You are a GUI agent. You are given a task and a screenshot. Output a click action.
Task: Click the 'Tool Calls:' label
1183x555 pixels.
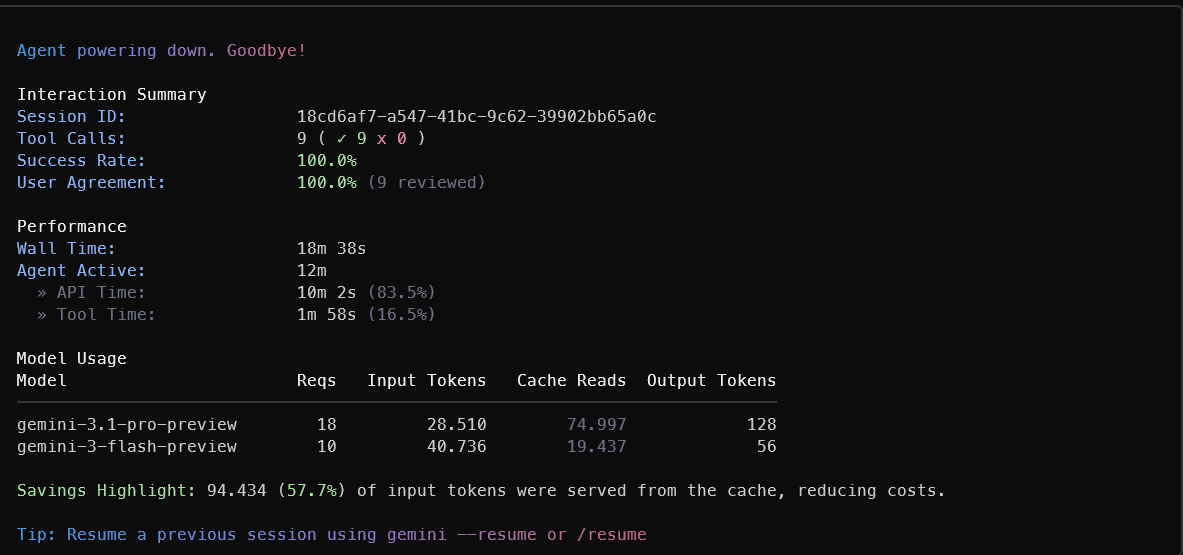72,139
